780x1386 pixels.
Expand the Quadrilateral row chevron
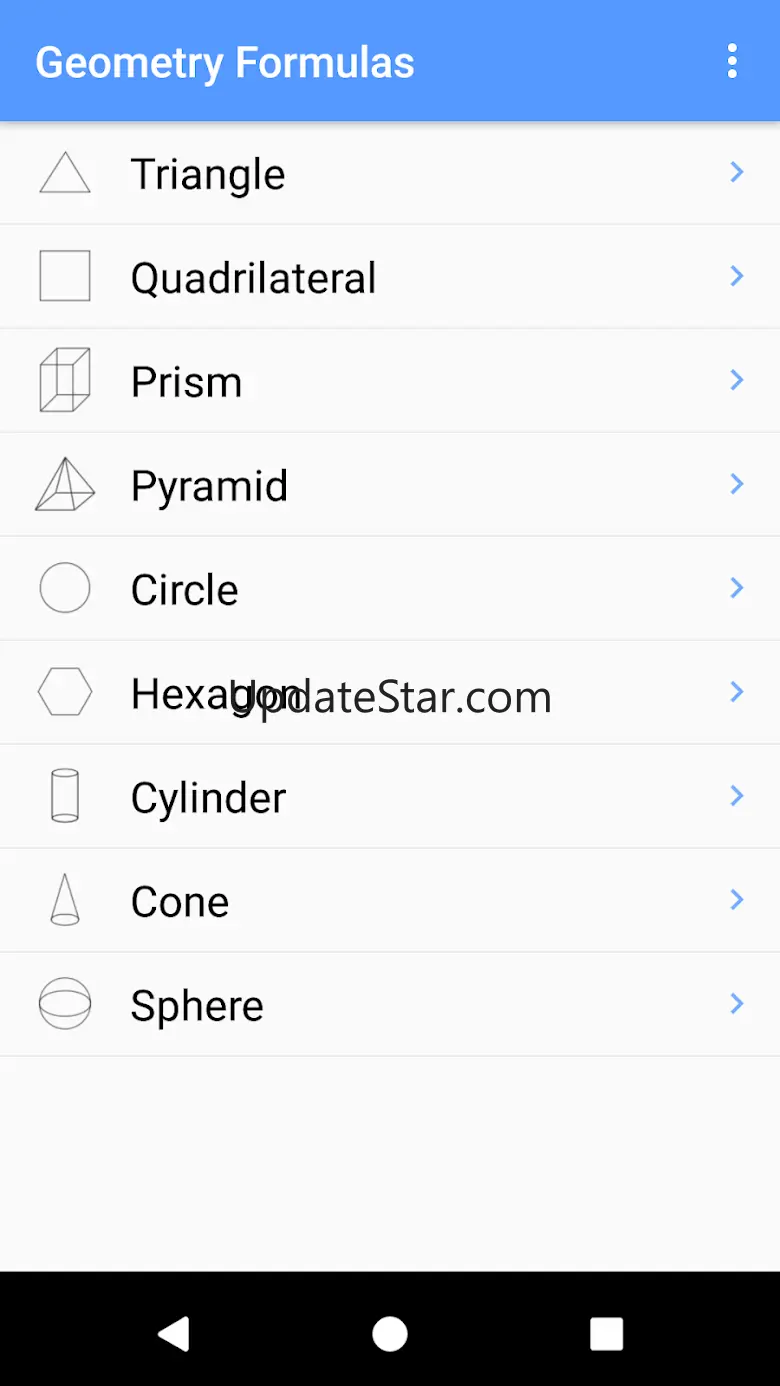[737, 276]
